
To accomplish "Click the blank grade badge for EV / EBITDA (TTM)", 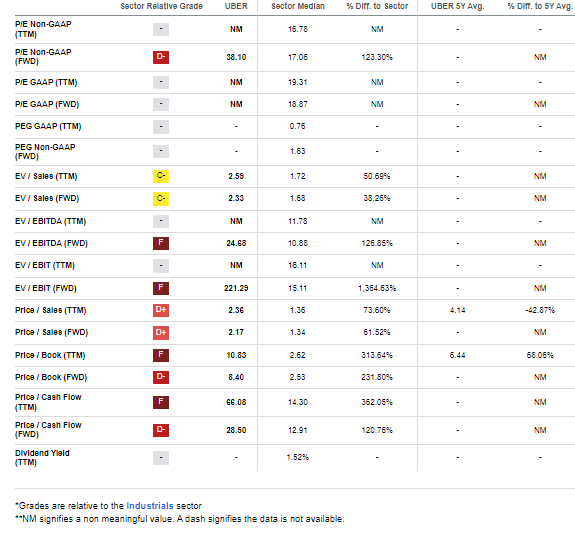I will (x=161, y=221).
